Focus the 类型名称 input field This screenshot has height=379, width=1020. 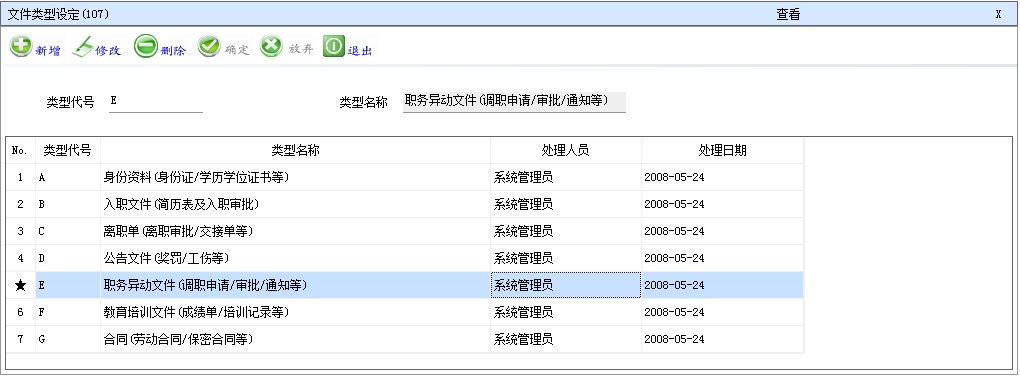tap(514, 101)
